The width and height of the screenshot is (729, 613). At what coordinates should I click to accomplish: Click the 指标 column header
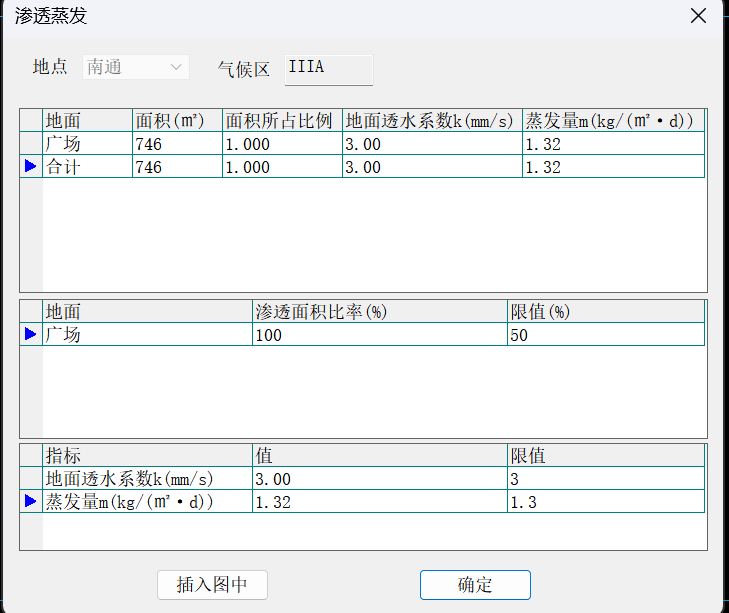[146, 456]
